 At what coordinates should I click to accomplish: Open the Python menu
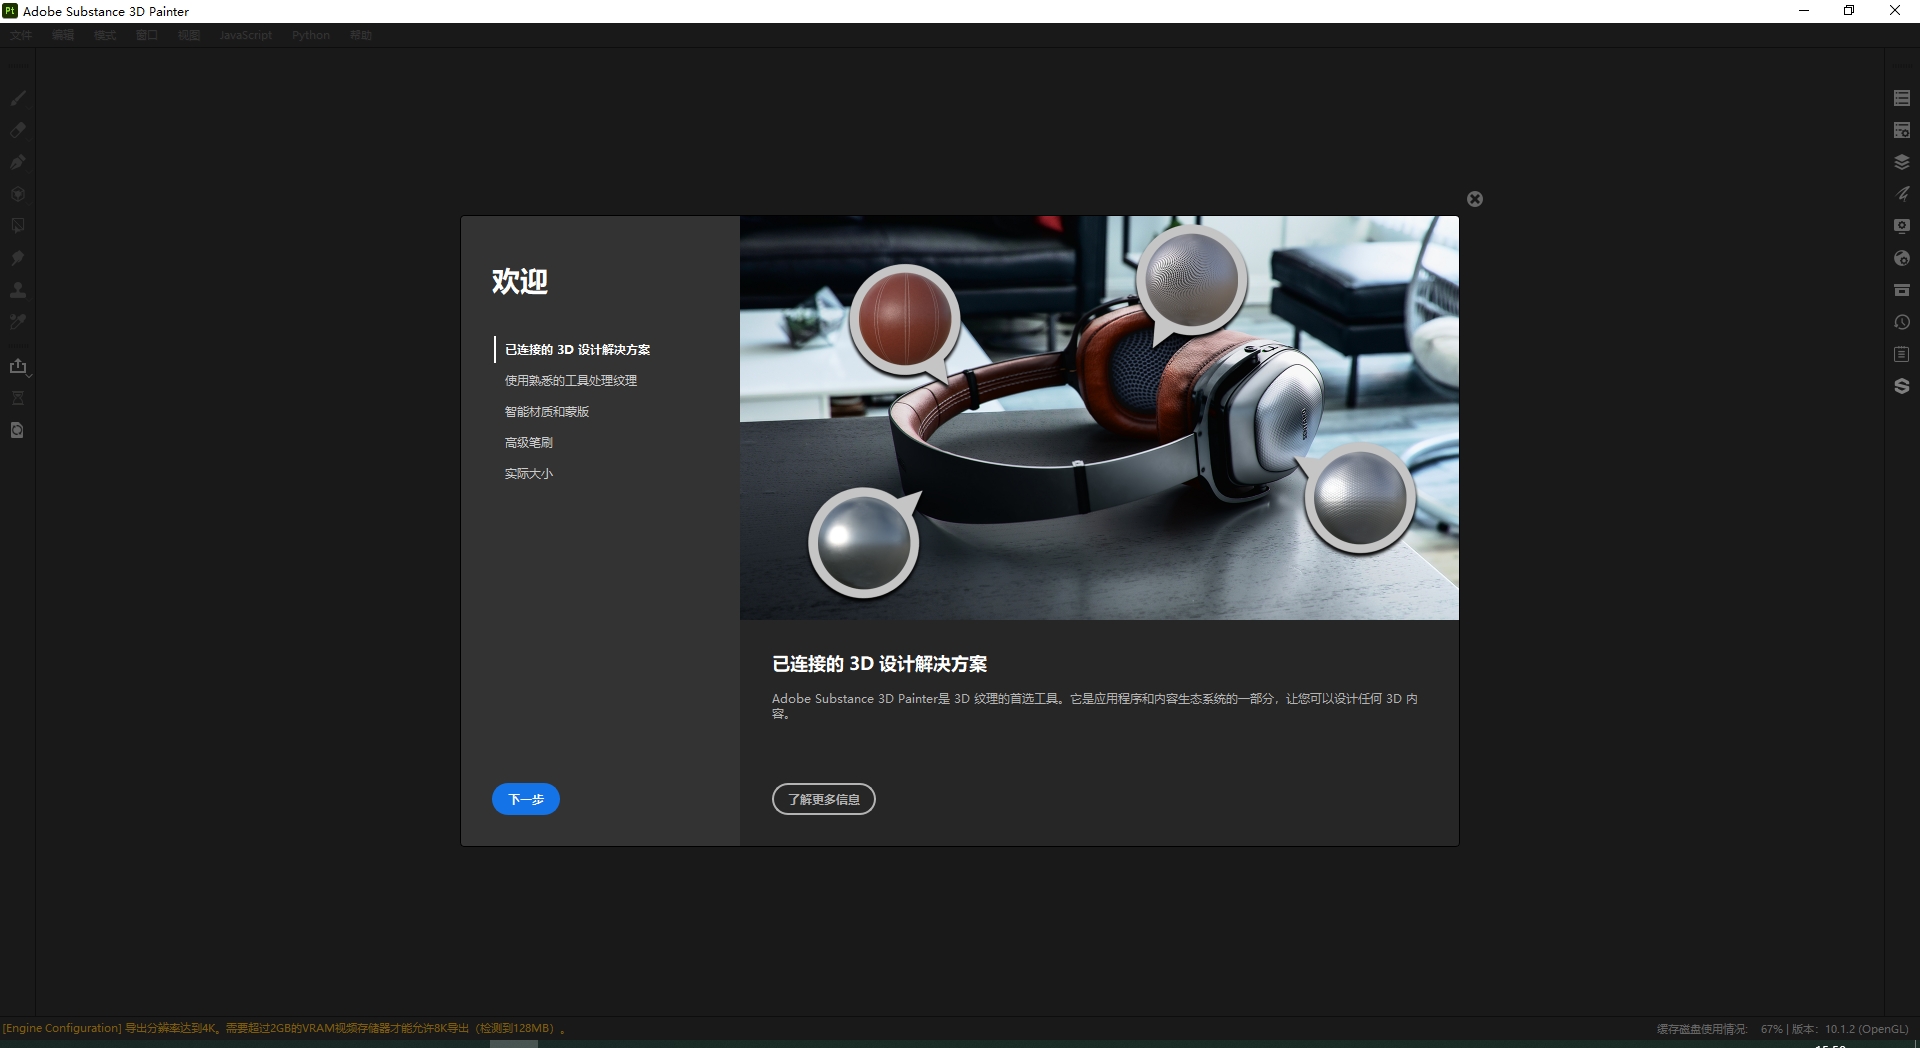[x=311, y=35]
